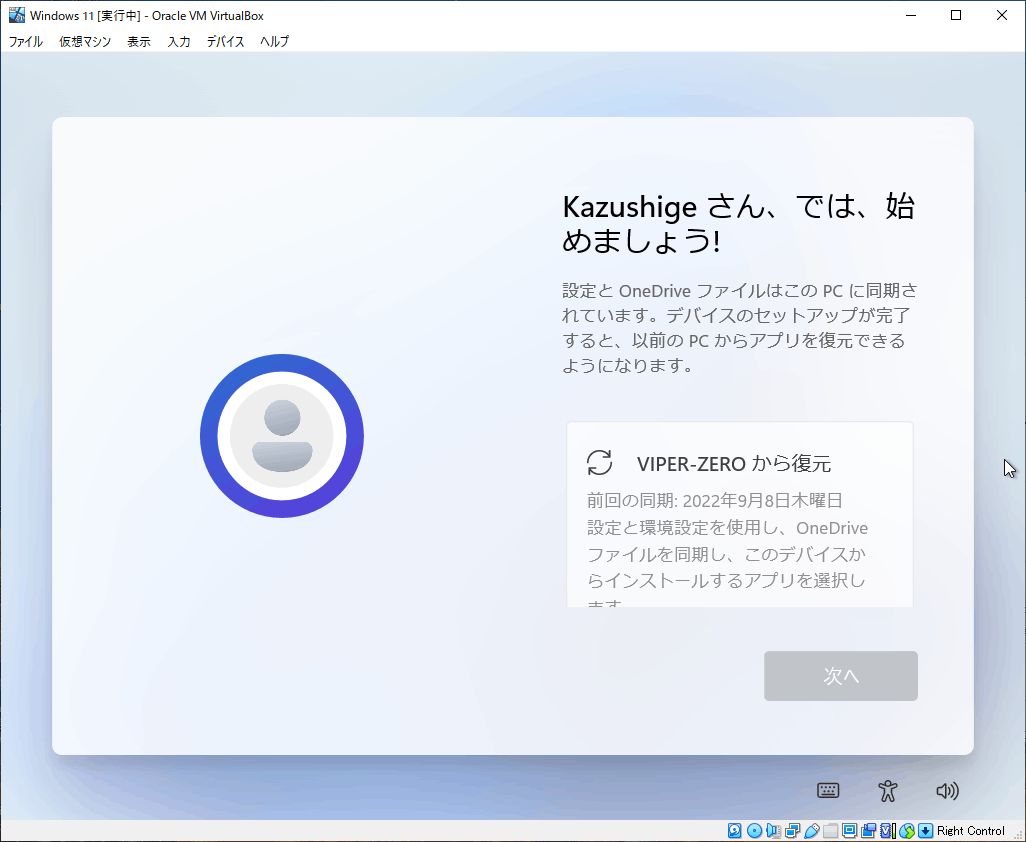Click the CPU virtualization V chip icon

(x=888, y=830)
